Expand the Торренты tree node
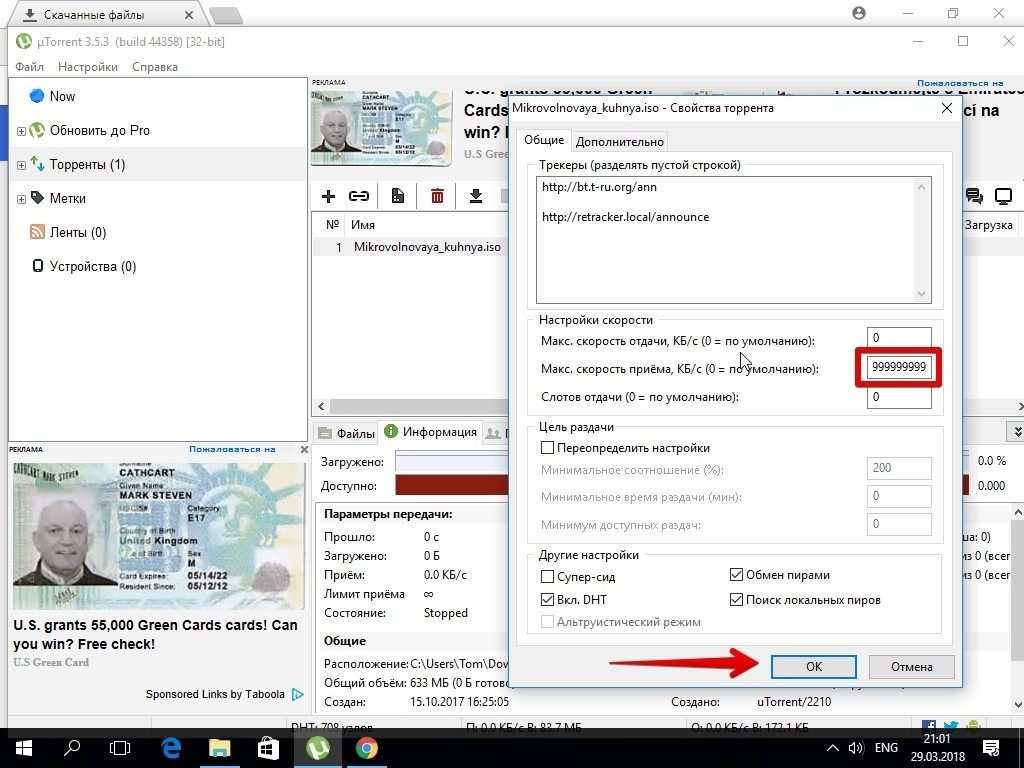1024x768 pixels. [21, 165]
